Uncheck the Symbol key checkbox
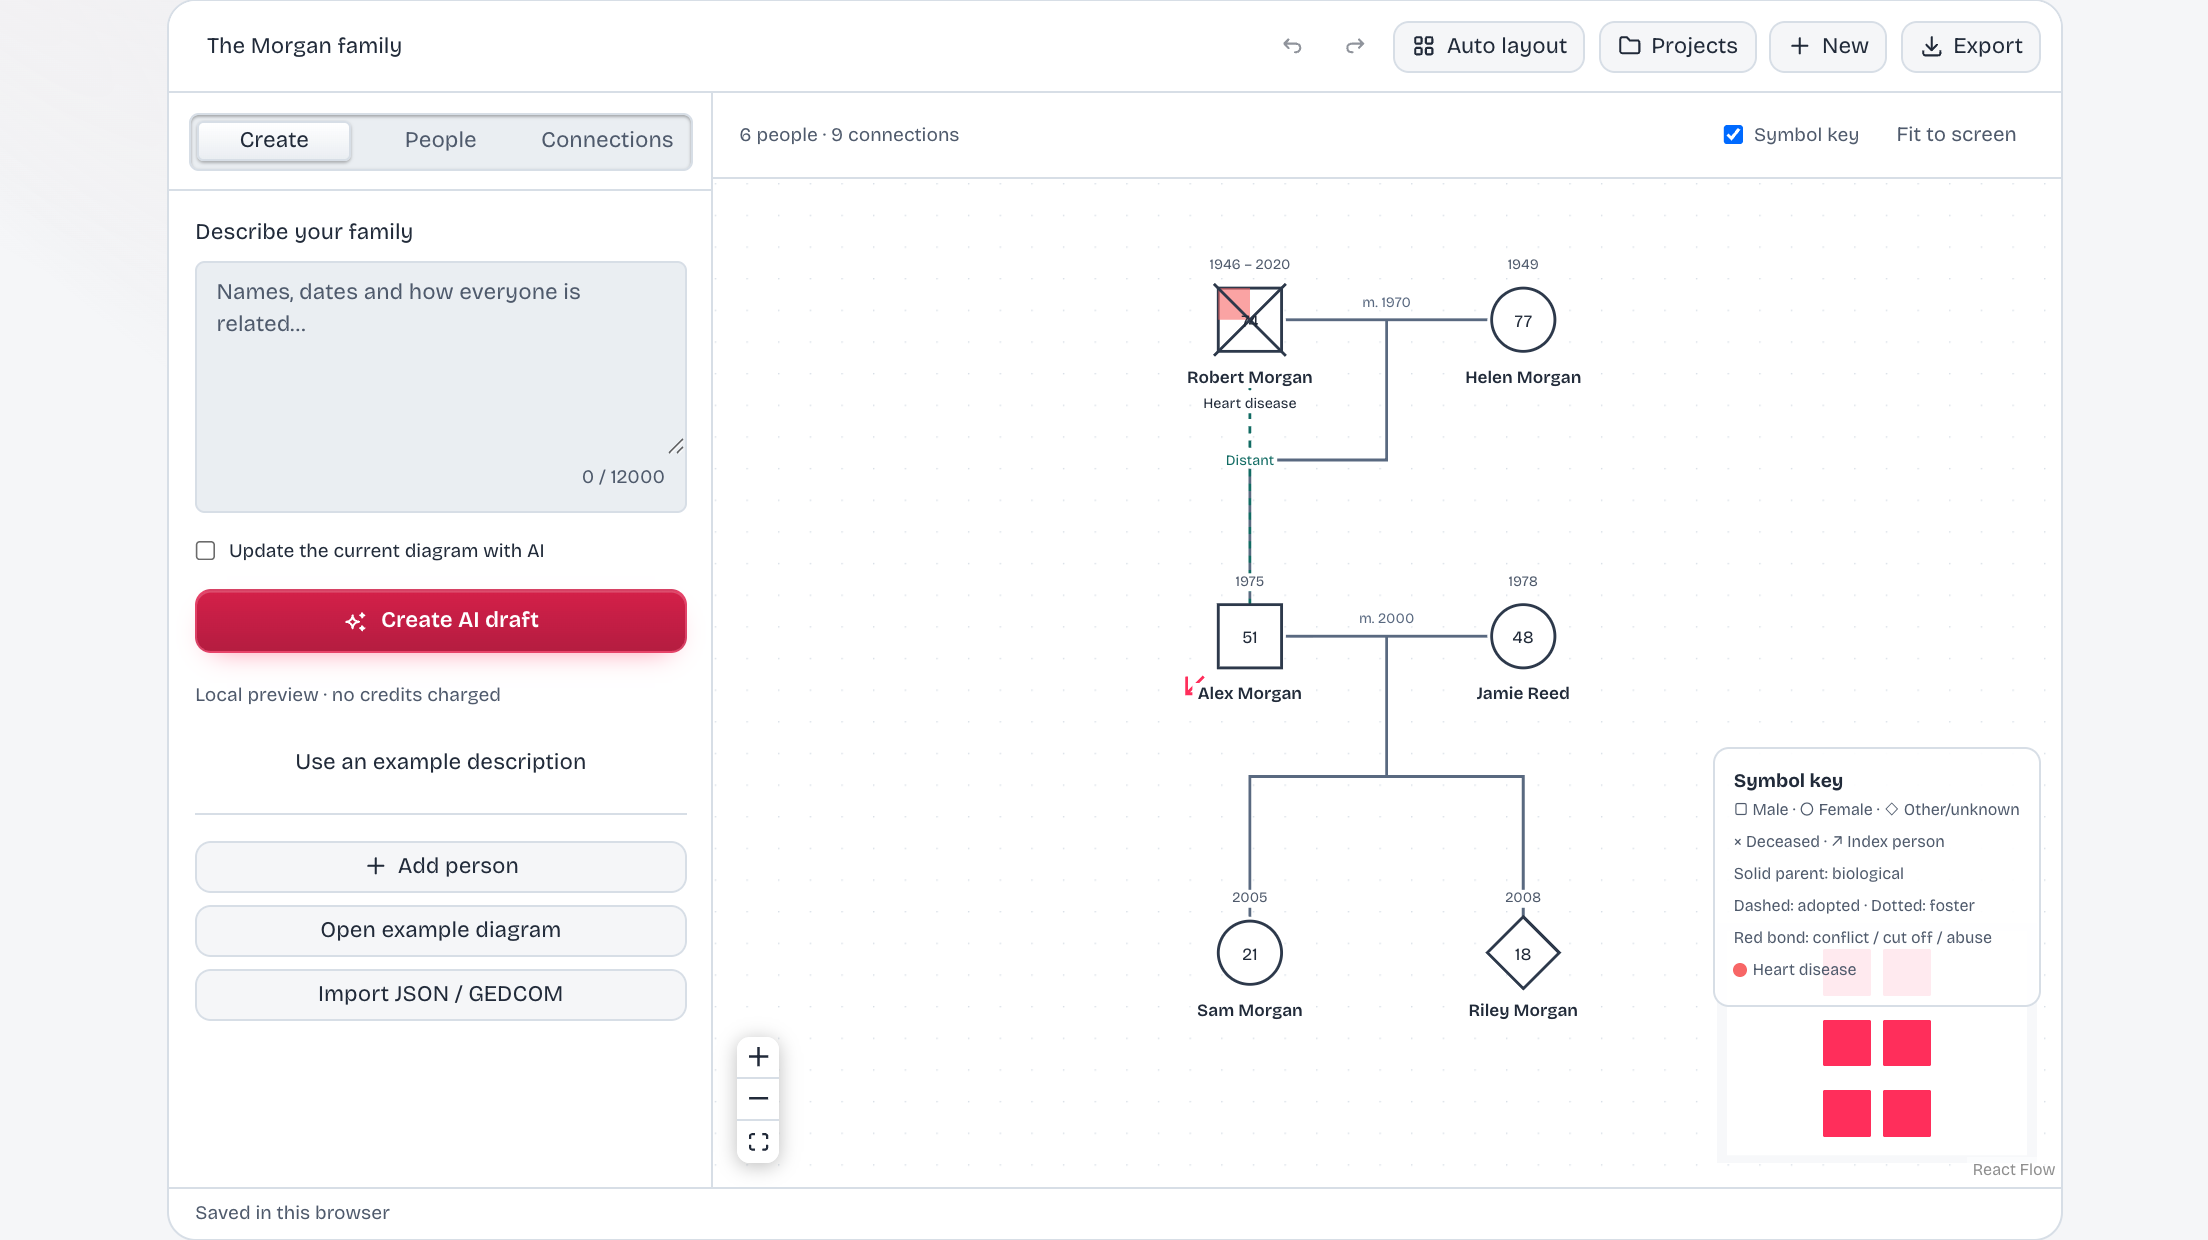This screenshot has width=2208, height=1240. (1733, 135)
